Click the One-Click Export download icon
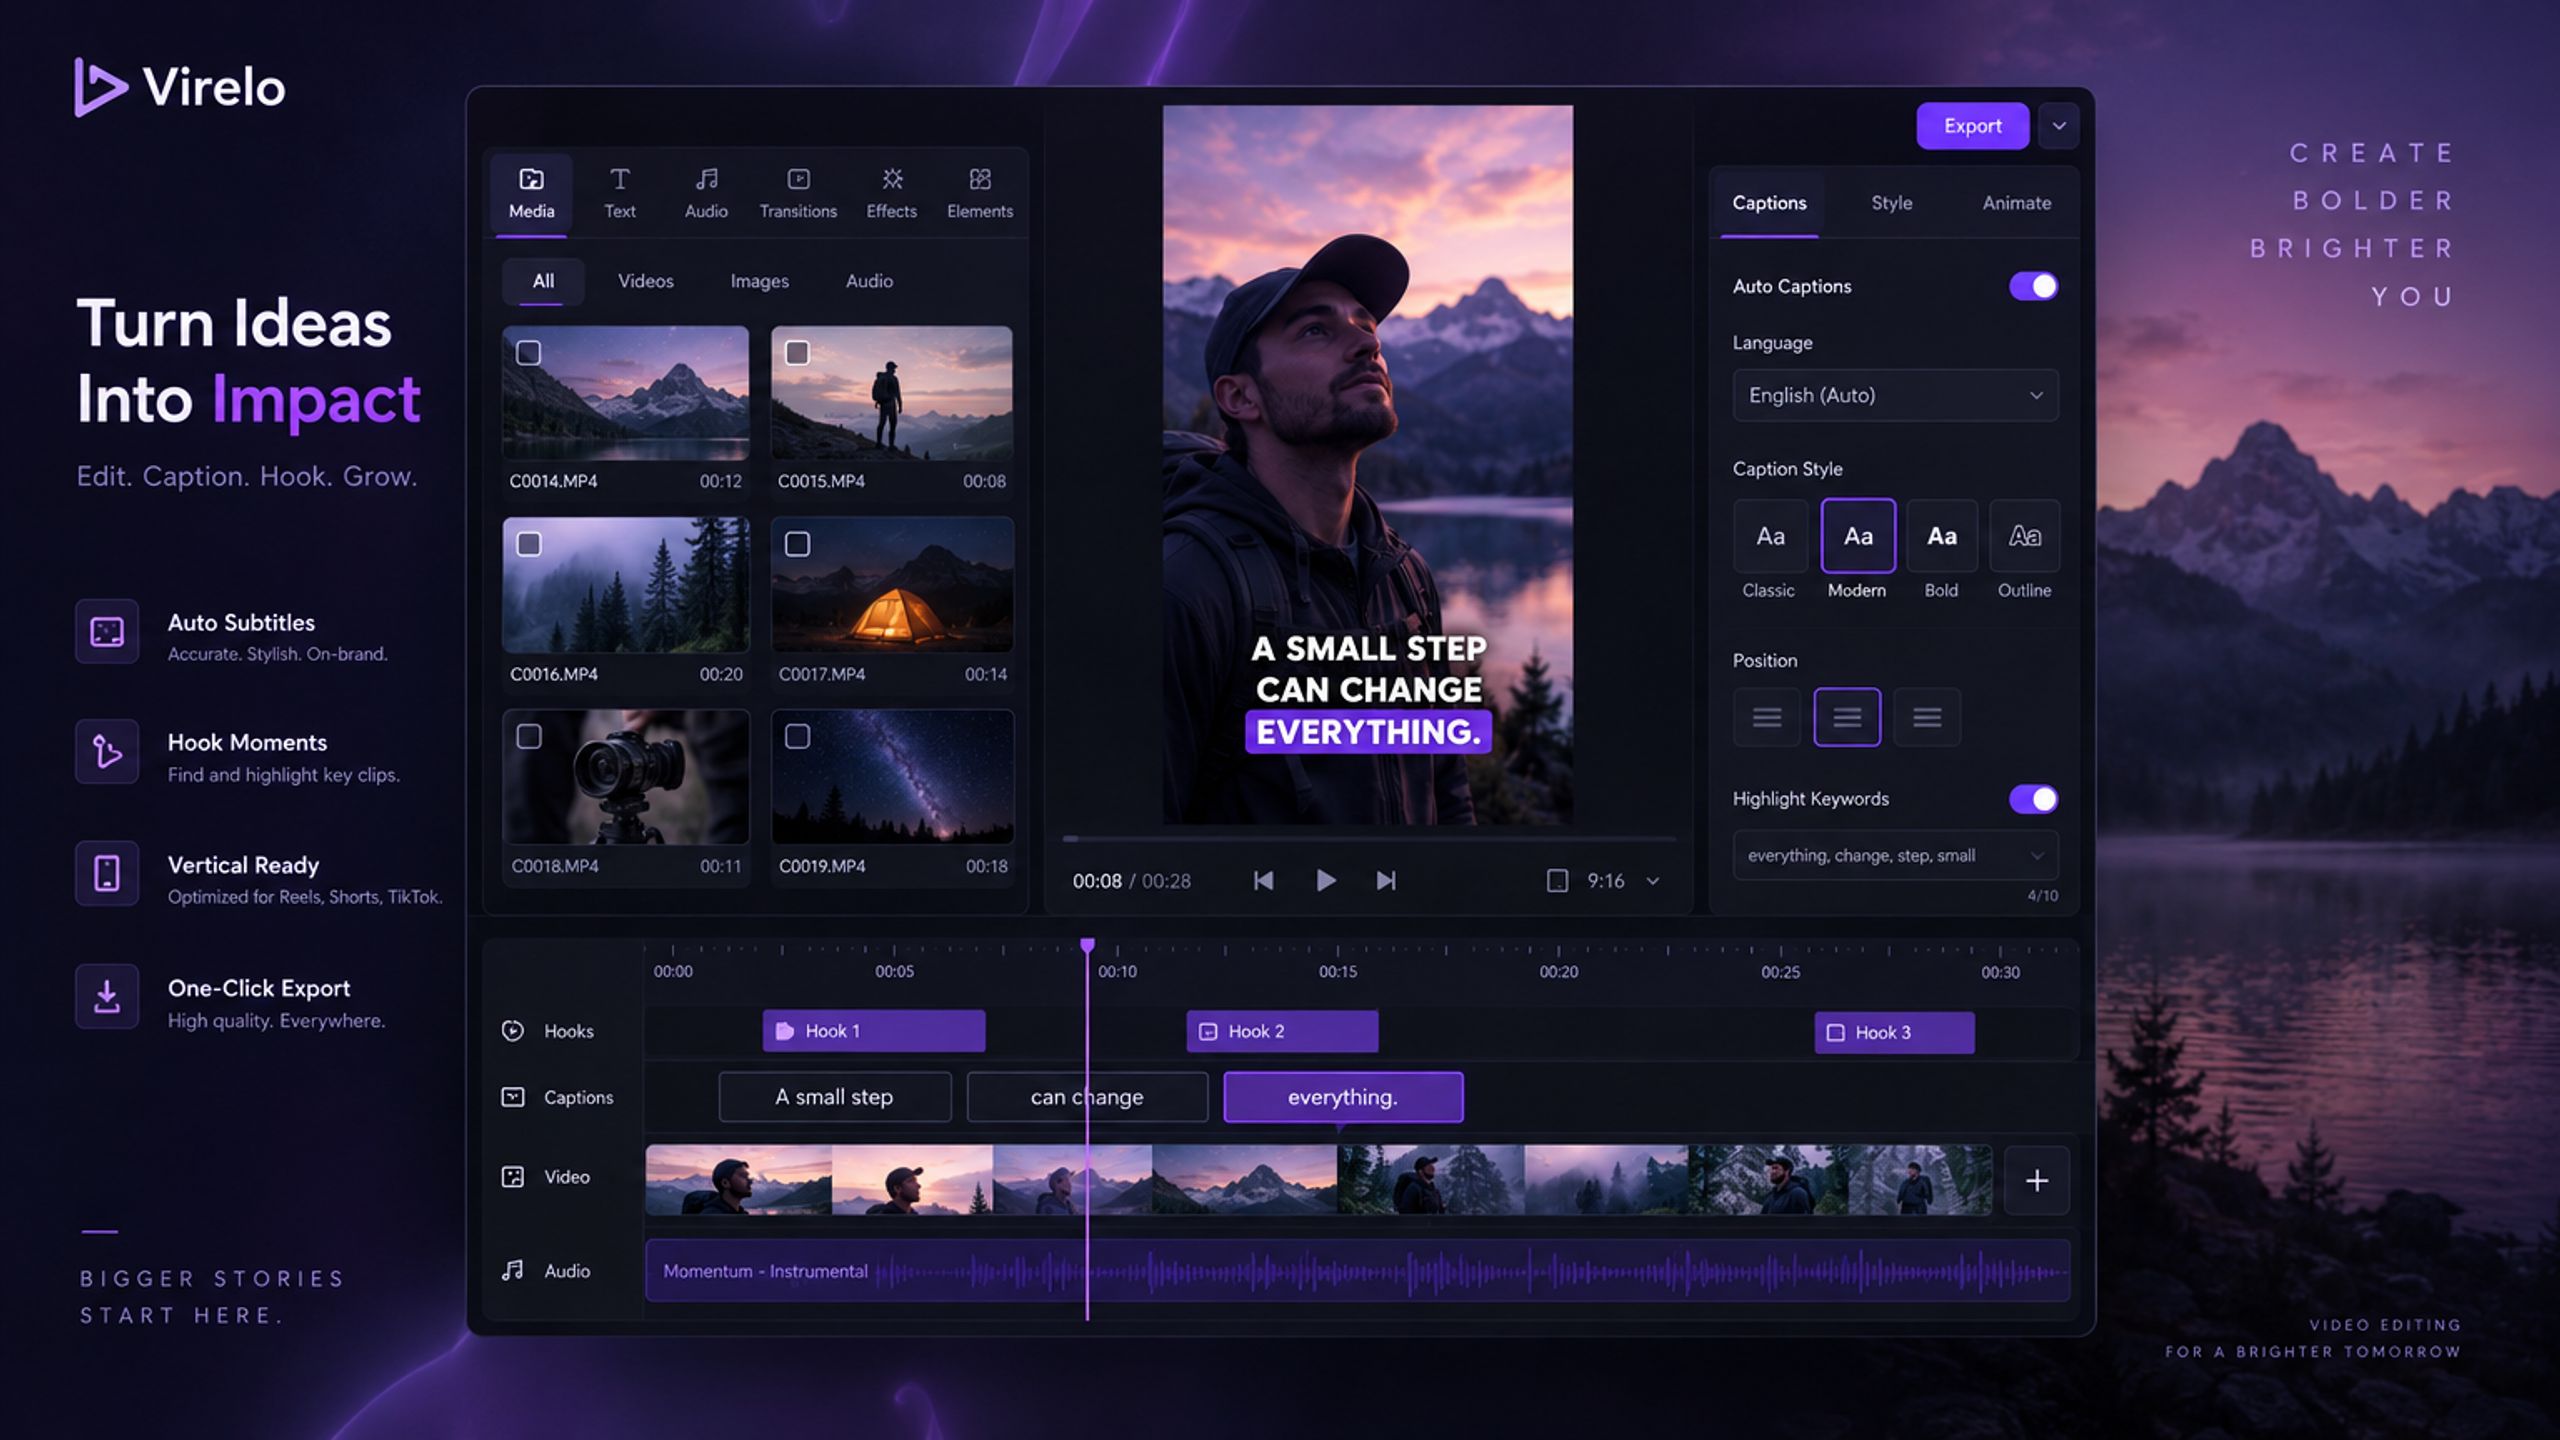This screenshot has width=2560, height=1440. (107, 996)
